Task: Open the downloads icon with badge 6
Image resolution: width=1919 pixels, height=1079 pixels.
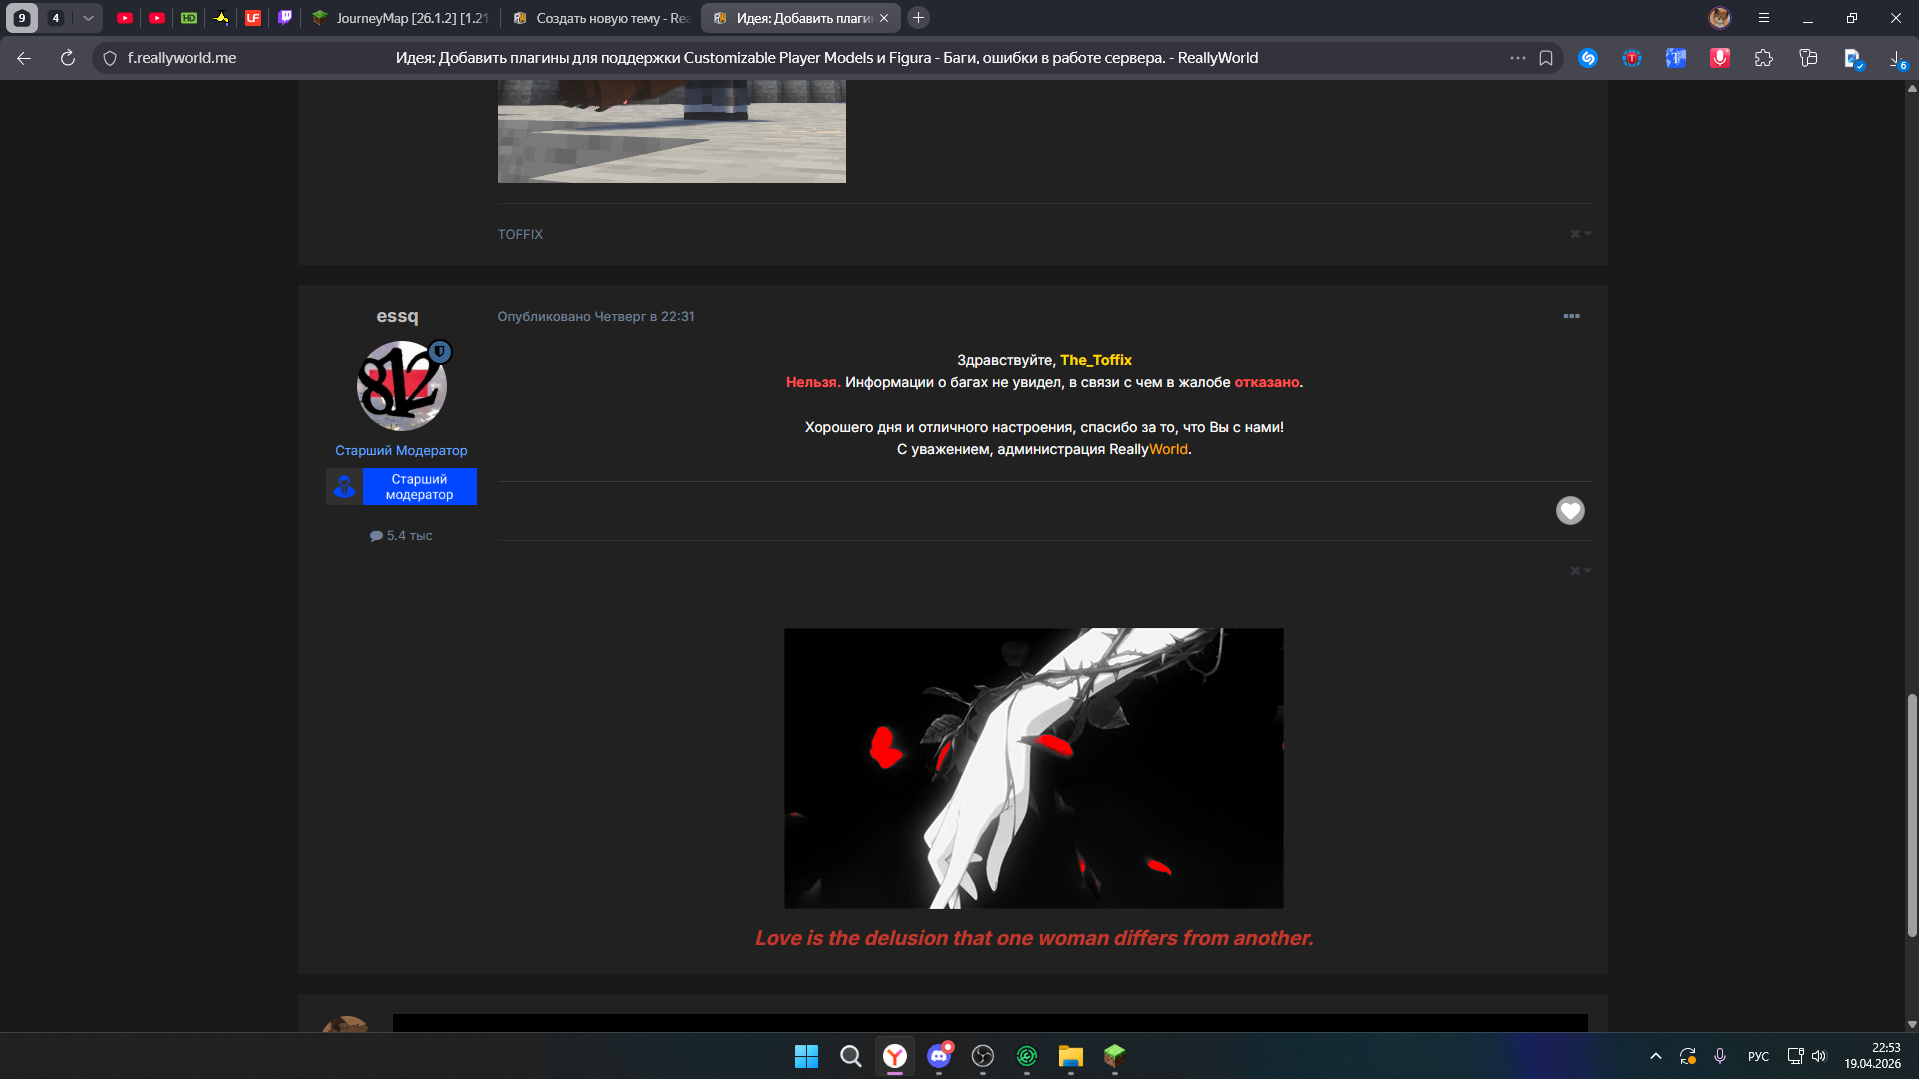Action: tap(1896, 58)
